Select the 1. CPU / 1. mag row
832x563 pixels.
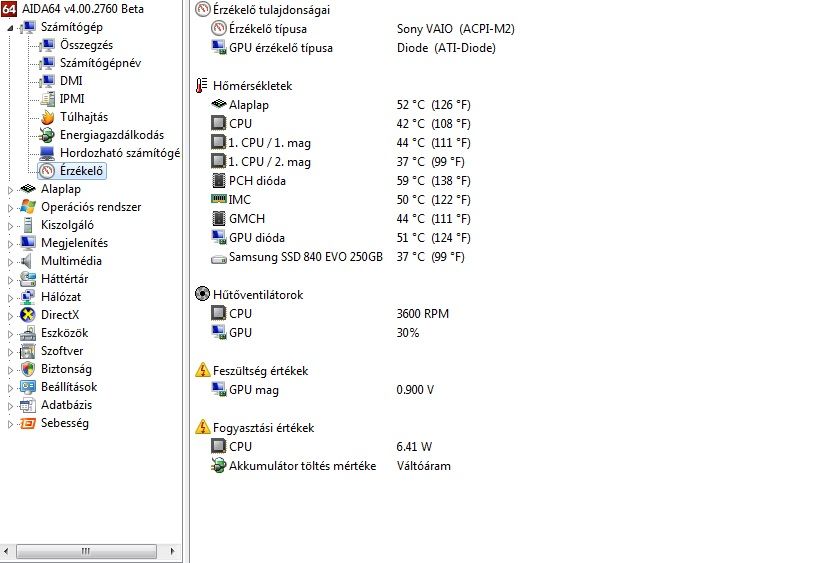coord(341,143)
